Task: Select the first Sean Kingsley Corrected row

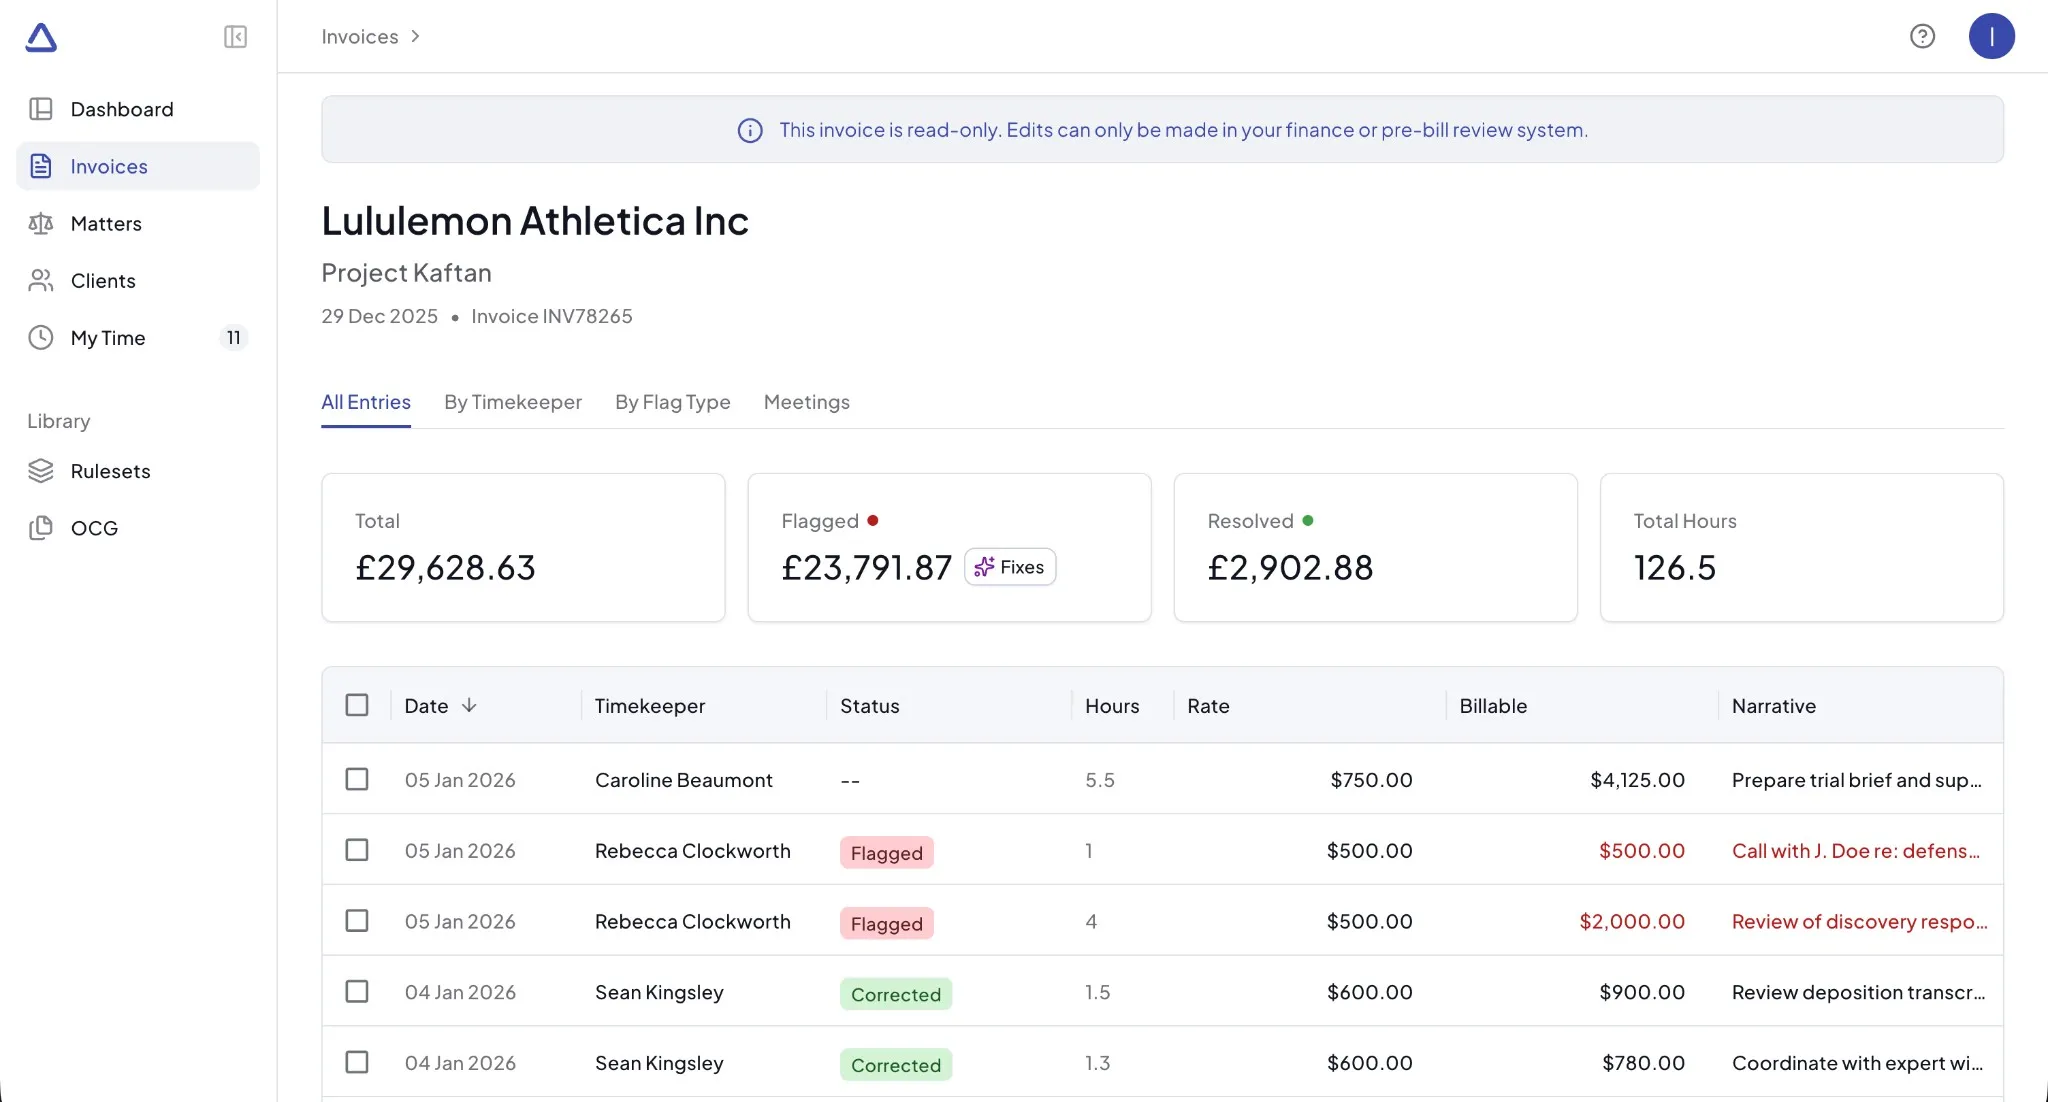Action: coord(357,991)
